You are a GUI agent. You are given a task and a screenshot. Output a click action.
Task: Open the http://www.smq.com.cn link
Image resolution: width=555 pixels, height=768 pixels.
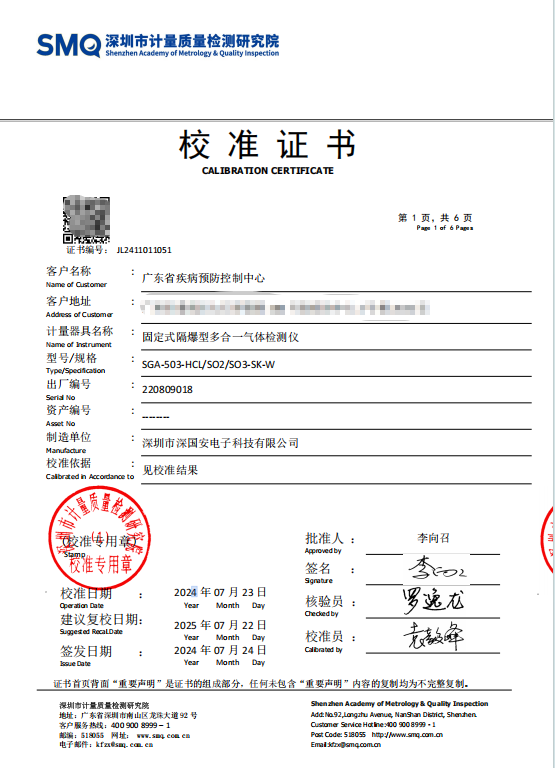[x=407, y=735]
